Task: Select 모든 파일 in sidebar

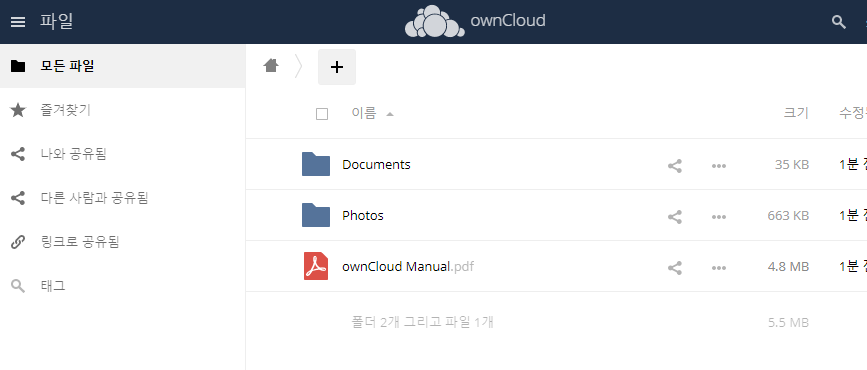Action: [123, 66]
